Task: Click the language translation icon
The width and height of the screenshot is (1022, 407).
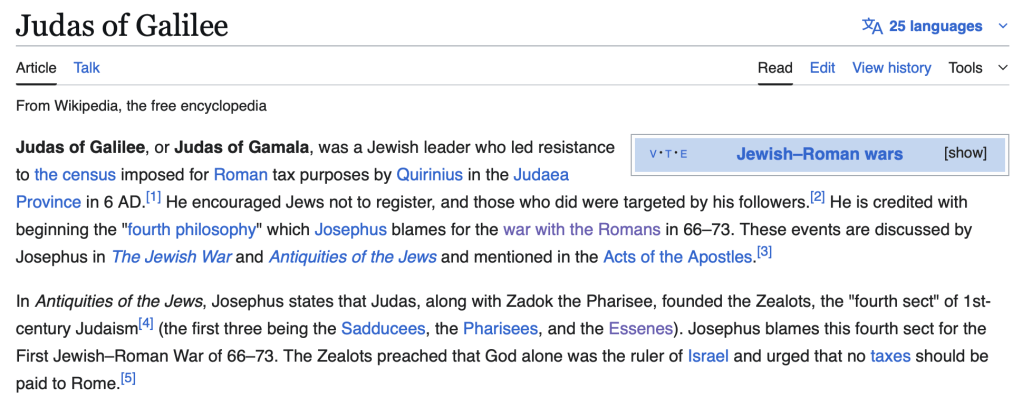Action: coord(872,26)
